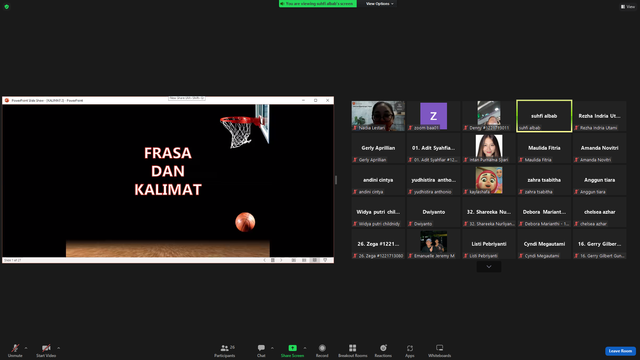The height and width of the screenshot is (360, 640).
Task: Select kaylashafa's cartoon avatar tile
Action: [x=489, y=180]
